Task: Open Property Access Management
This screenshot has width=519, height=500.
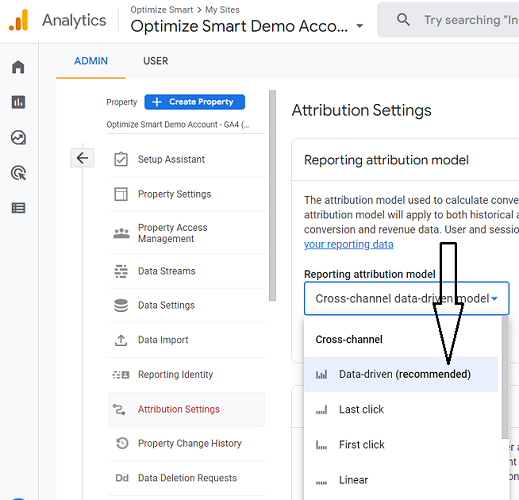Action: click(186, 233)
